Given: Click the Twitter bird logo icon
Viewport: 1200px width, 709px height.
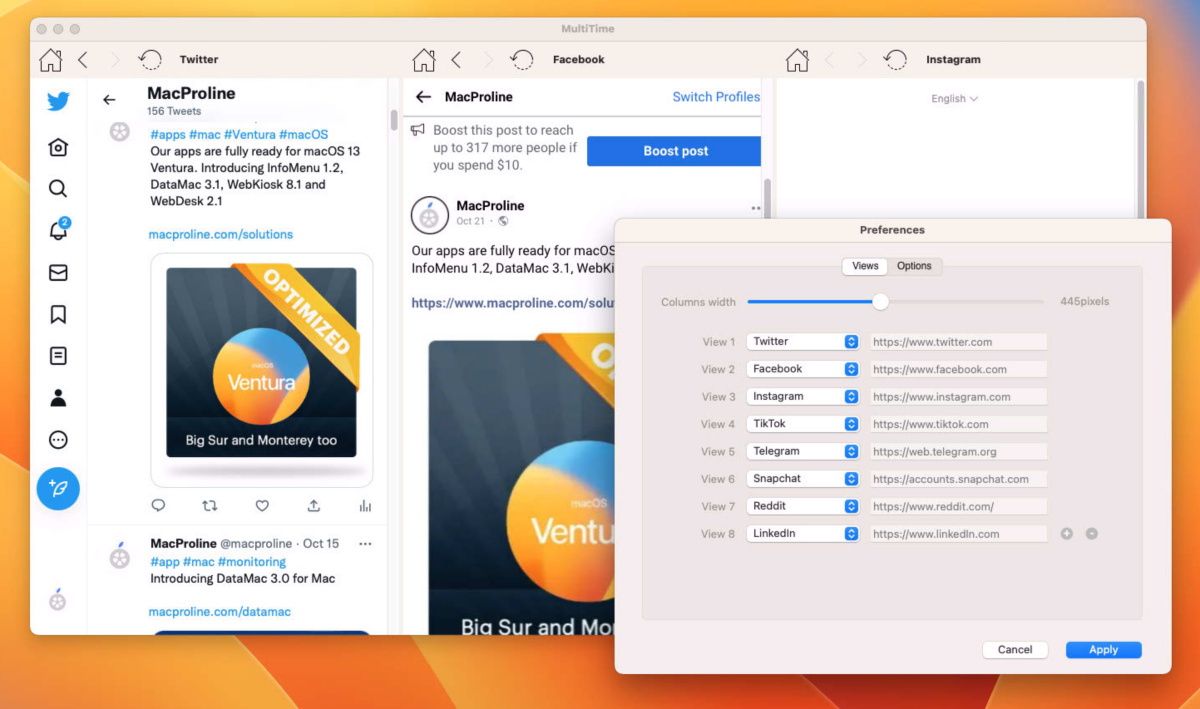Looking at the screenshot, I should 58,101.
